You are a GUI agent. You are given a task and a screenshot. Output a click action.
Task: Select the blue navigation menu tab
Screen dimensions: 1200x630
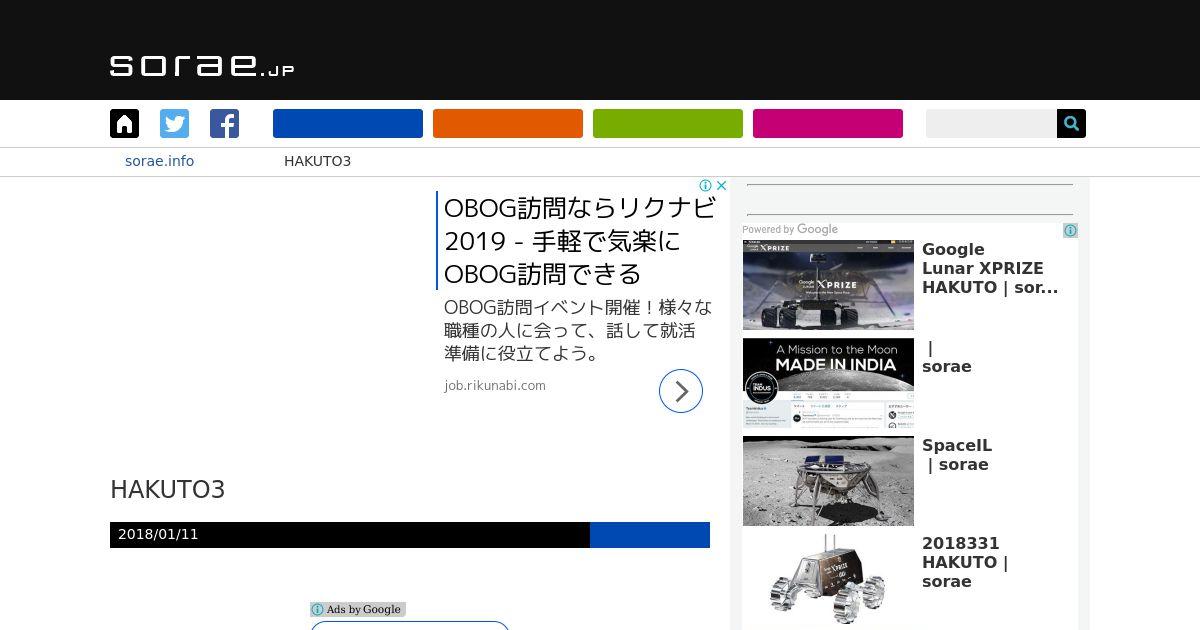348,124
